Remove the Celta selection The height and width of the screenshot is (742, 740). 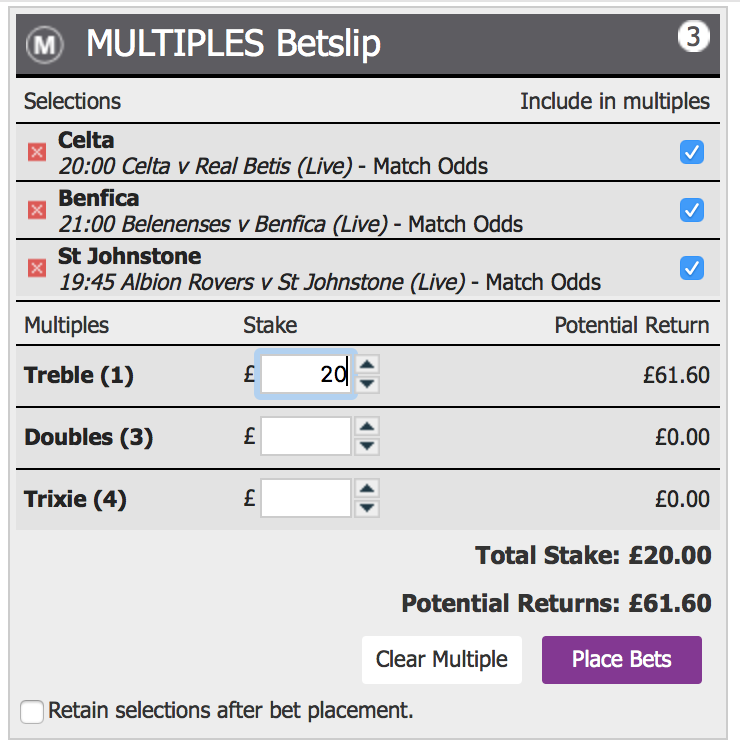37,152
